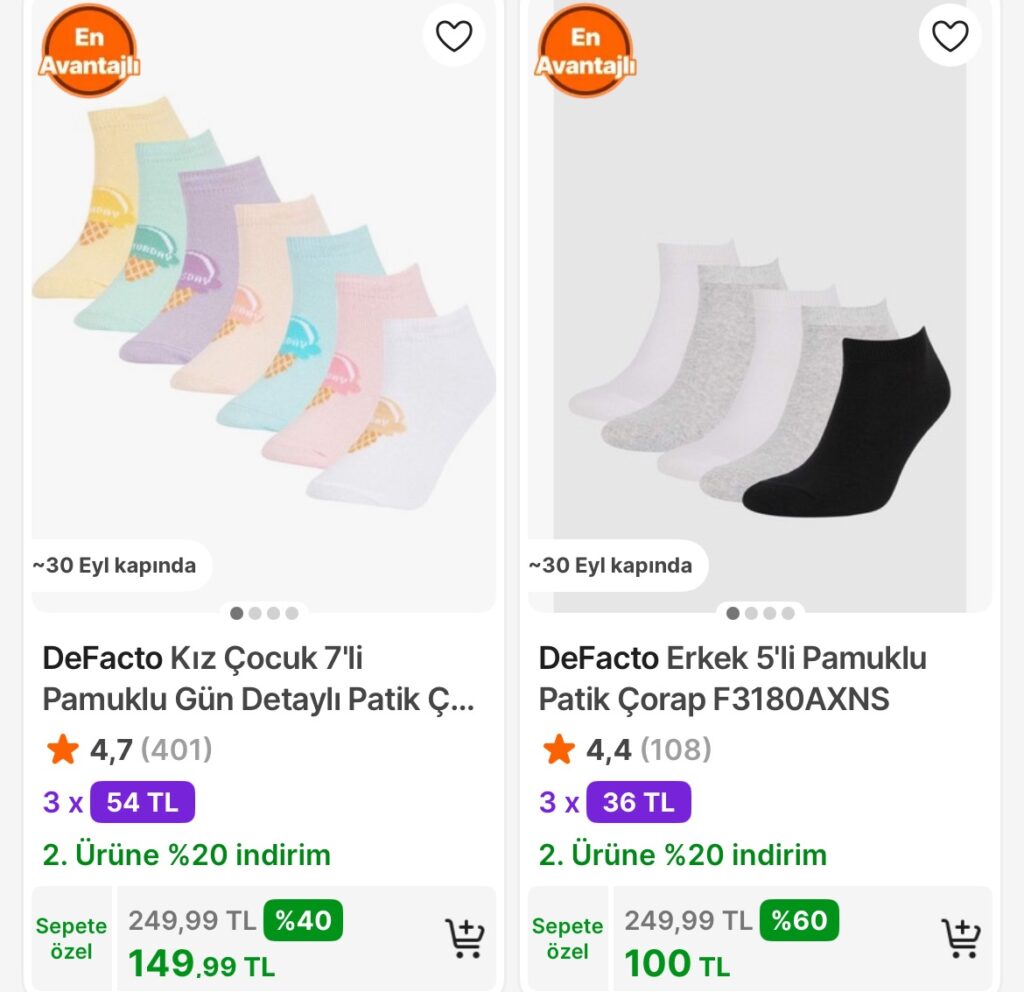Tap the %40 discount badge
Screen dimensions: 1024x992
(x=303, y=920)
